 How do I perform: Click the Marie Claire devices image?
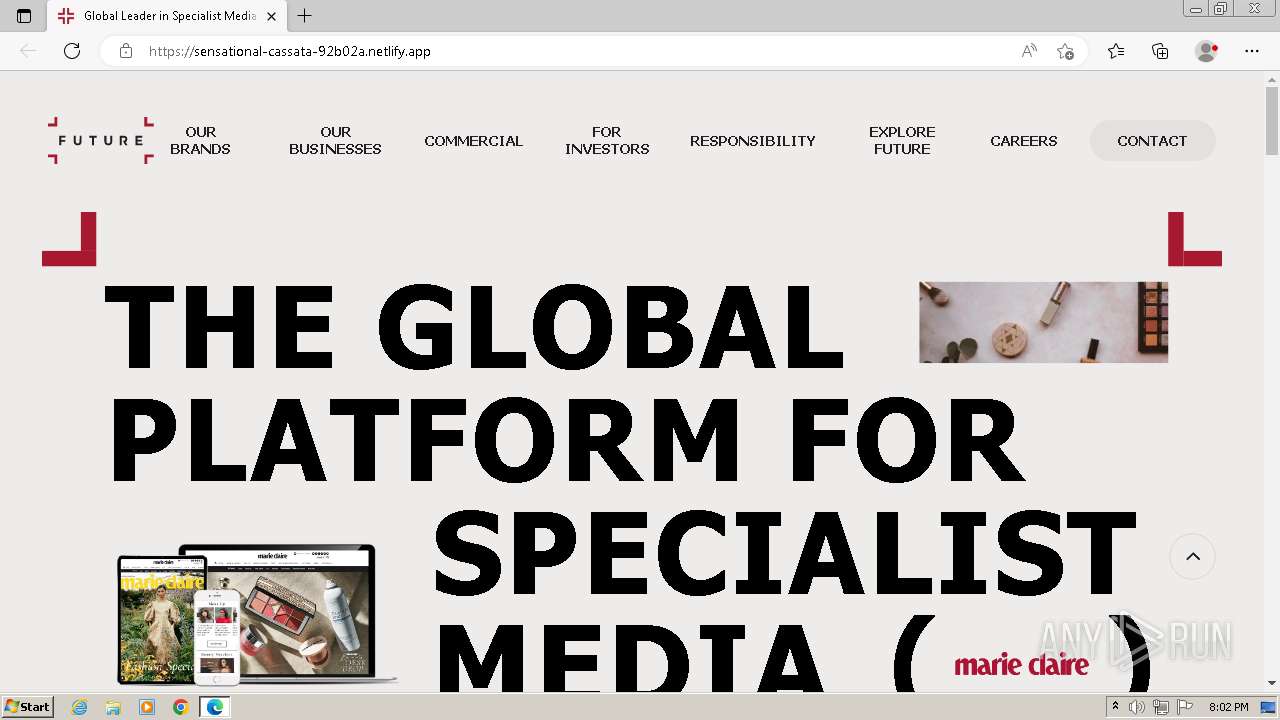[x=257, y=615]
